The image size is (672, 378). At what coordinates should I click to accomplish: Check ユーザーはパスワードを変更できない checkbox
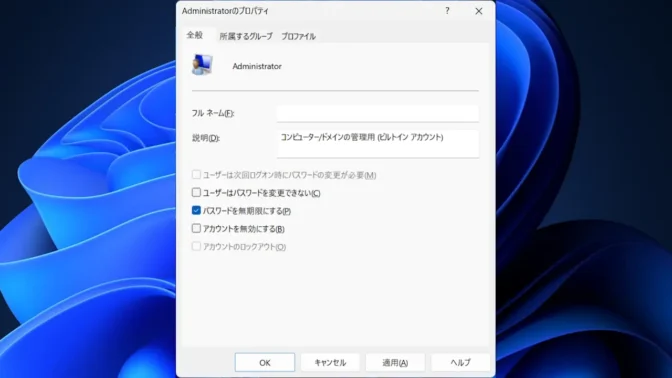pos(196,192)
